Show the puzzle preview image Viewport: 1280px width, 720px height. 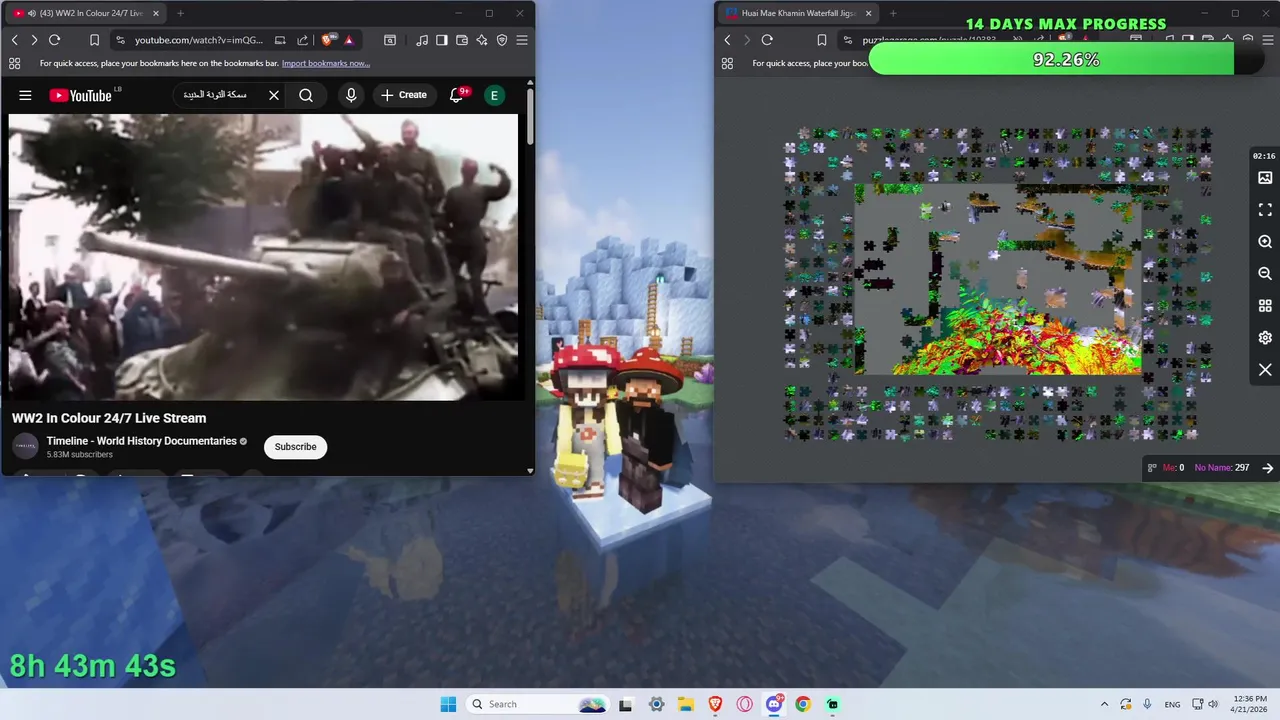coord(1265,178)
